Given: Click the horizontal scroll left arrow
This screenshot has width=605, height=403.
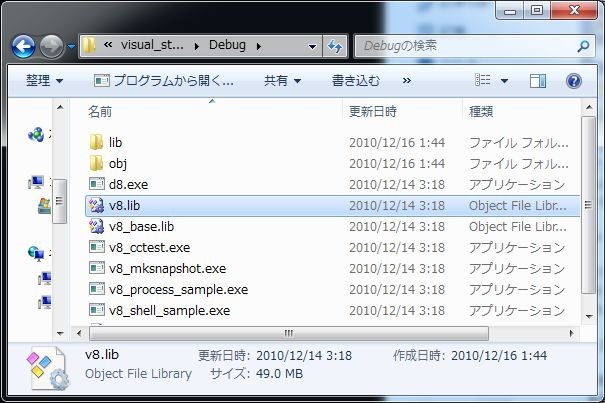Looking at the screenshot, I should 79,333.
